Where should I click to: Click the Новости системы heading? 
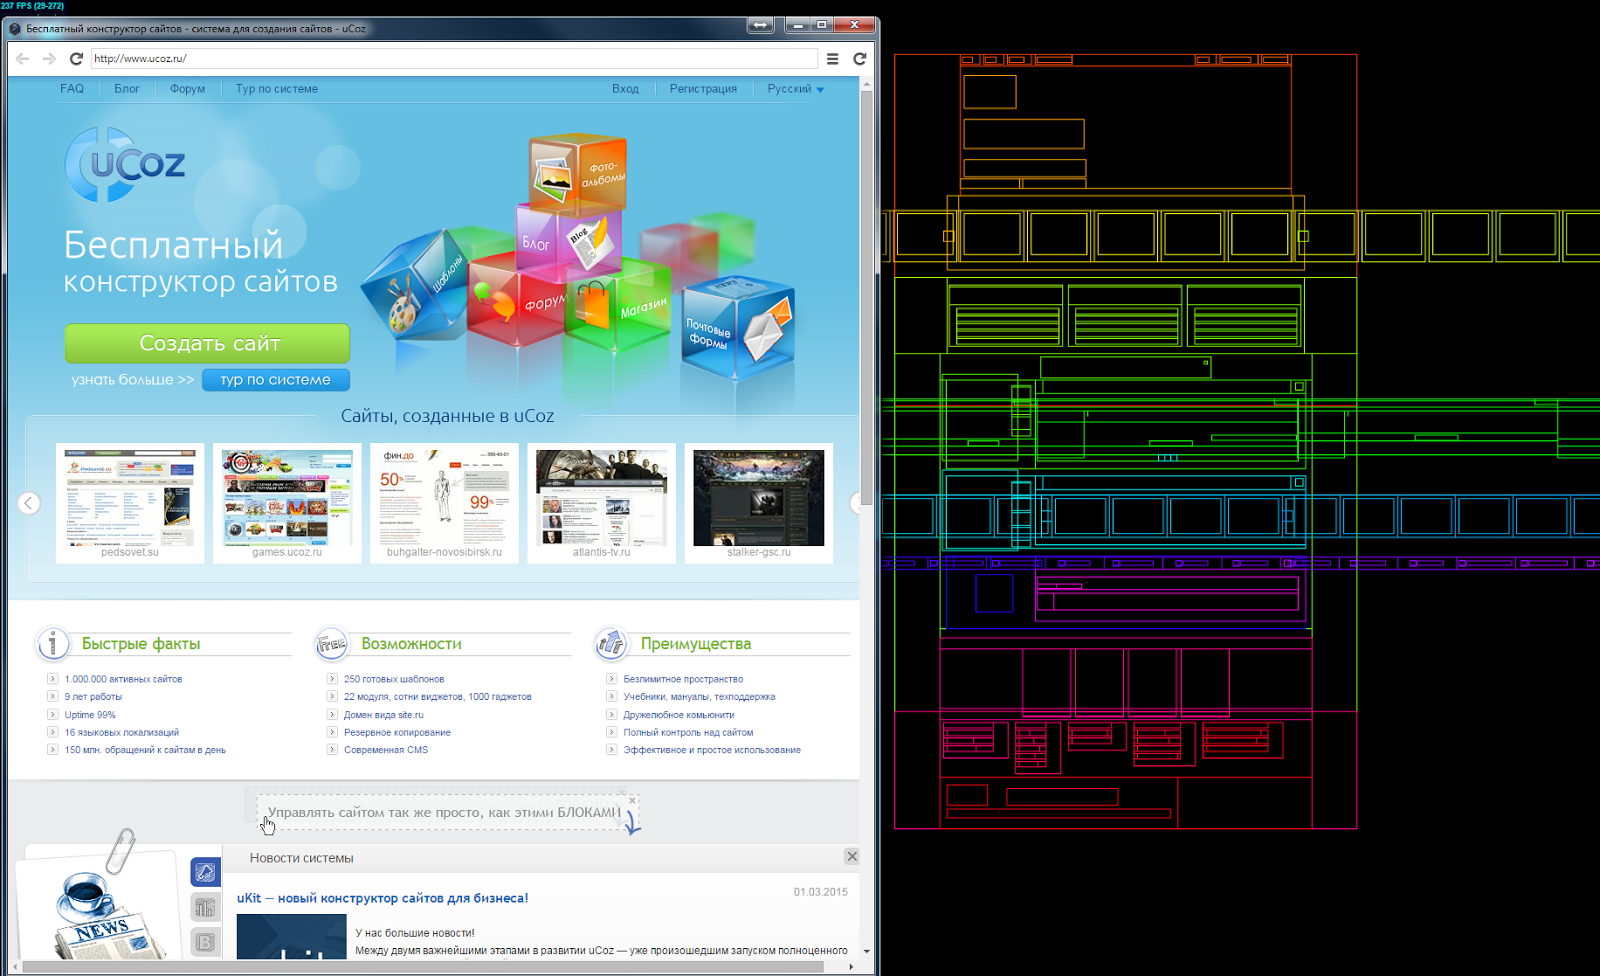click(302, 858)
